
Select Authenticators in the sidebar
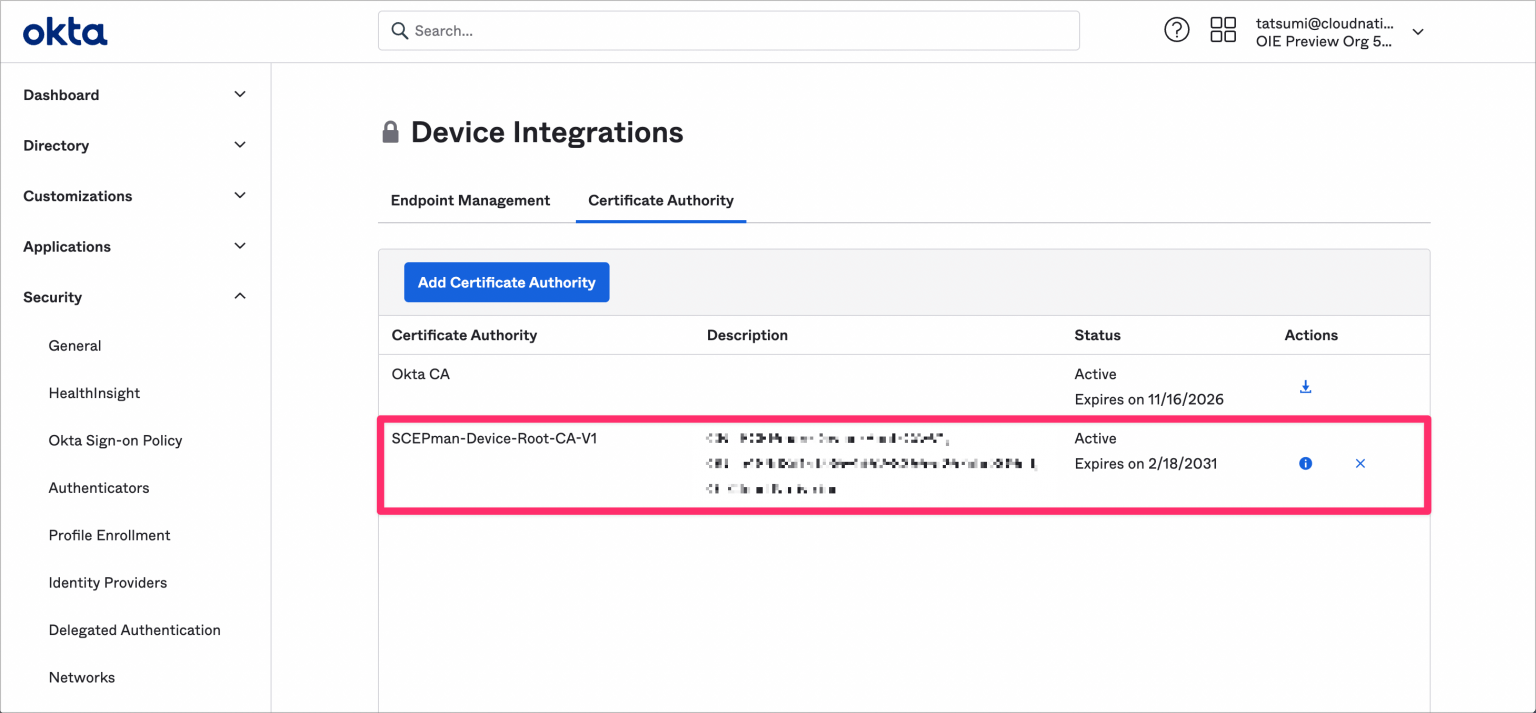tap(98, 487)
